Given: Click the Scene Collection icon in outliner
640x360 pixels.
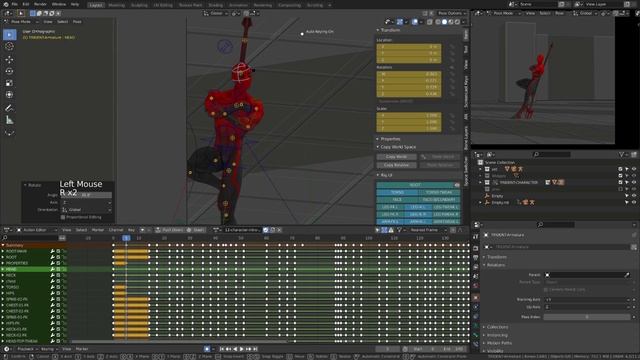Looking at the screenshot, I should (480, 162).
